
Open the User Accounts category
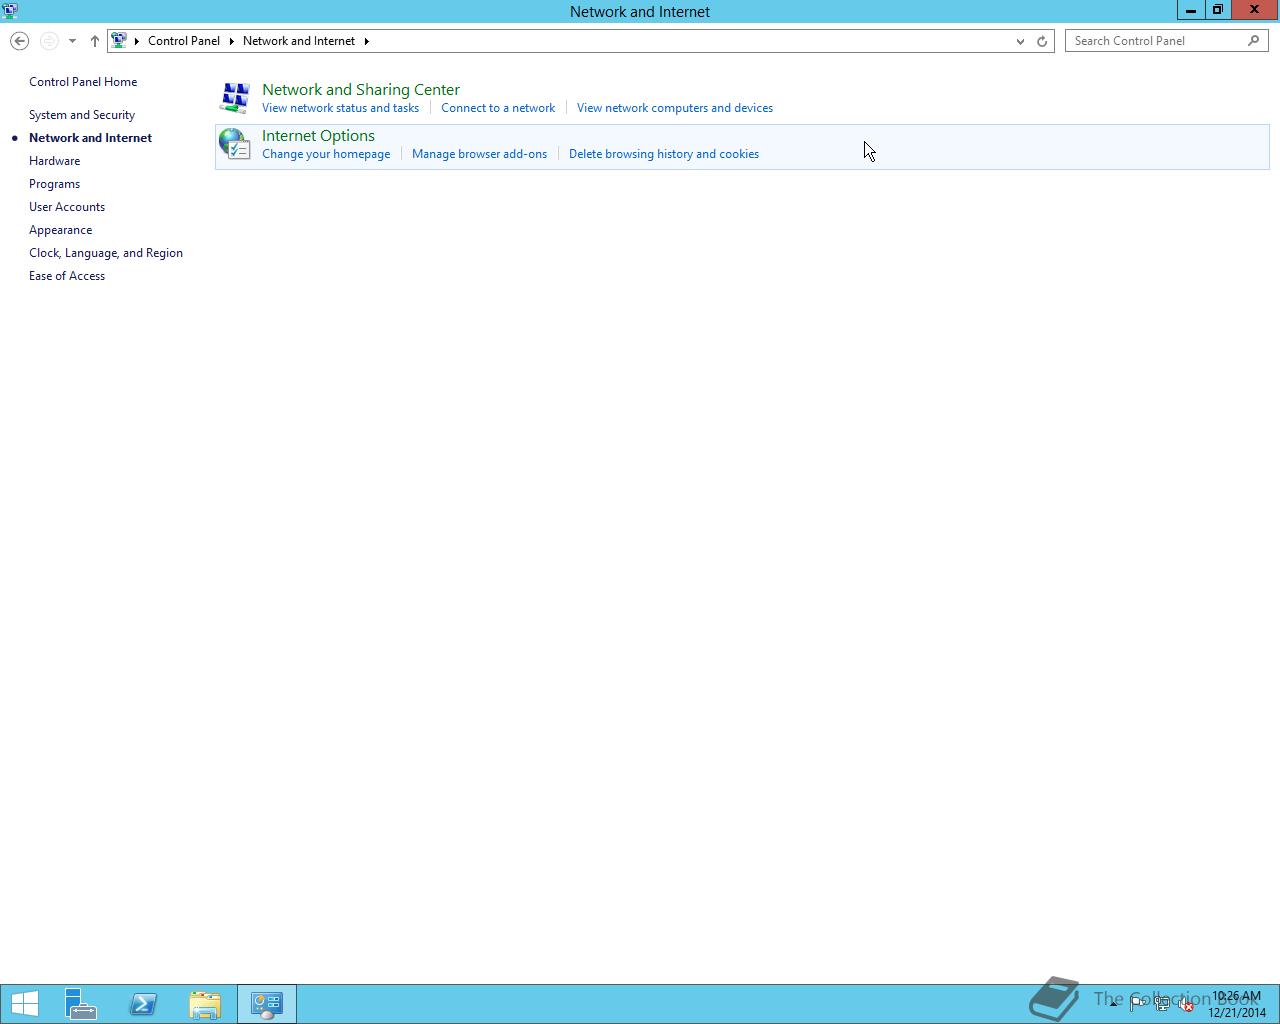click(67, 207)
